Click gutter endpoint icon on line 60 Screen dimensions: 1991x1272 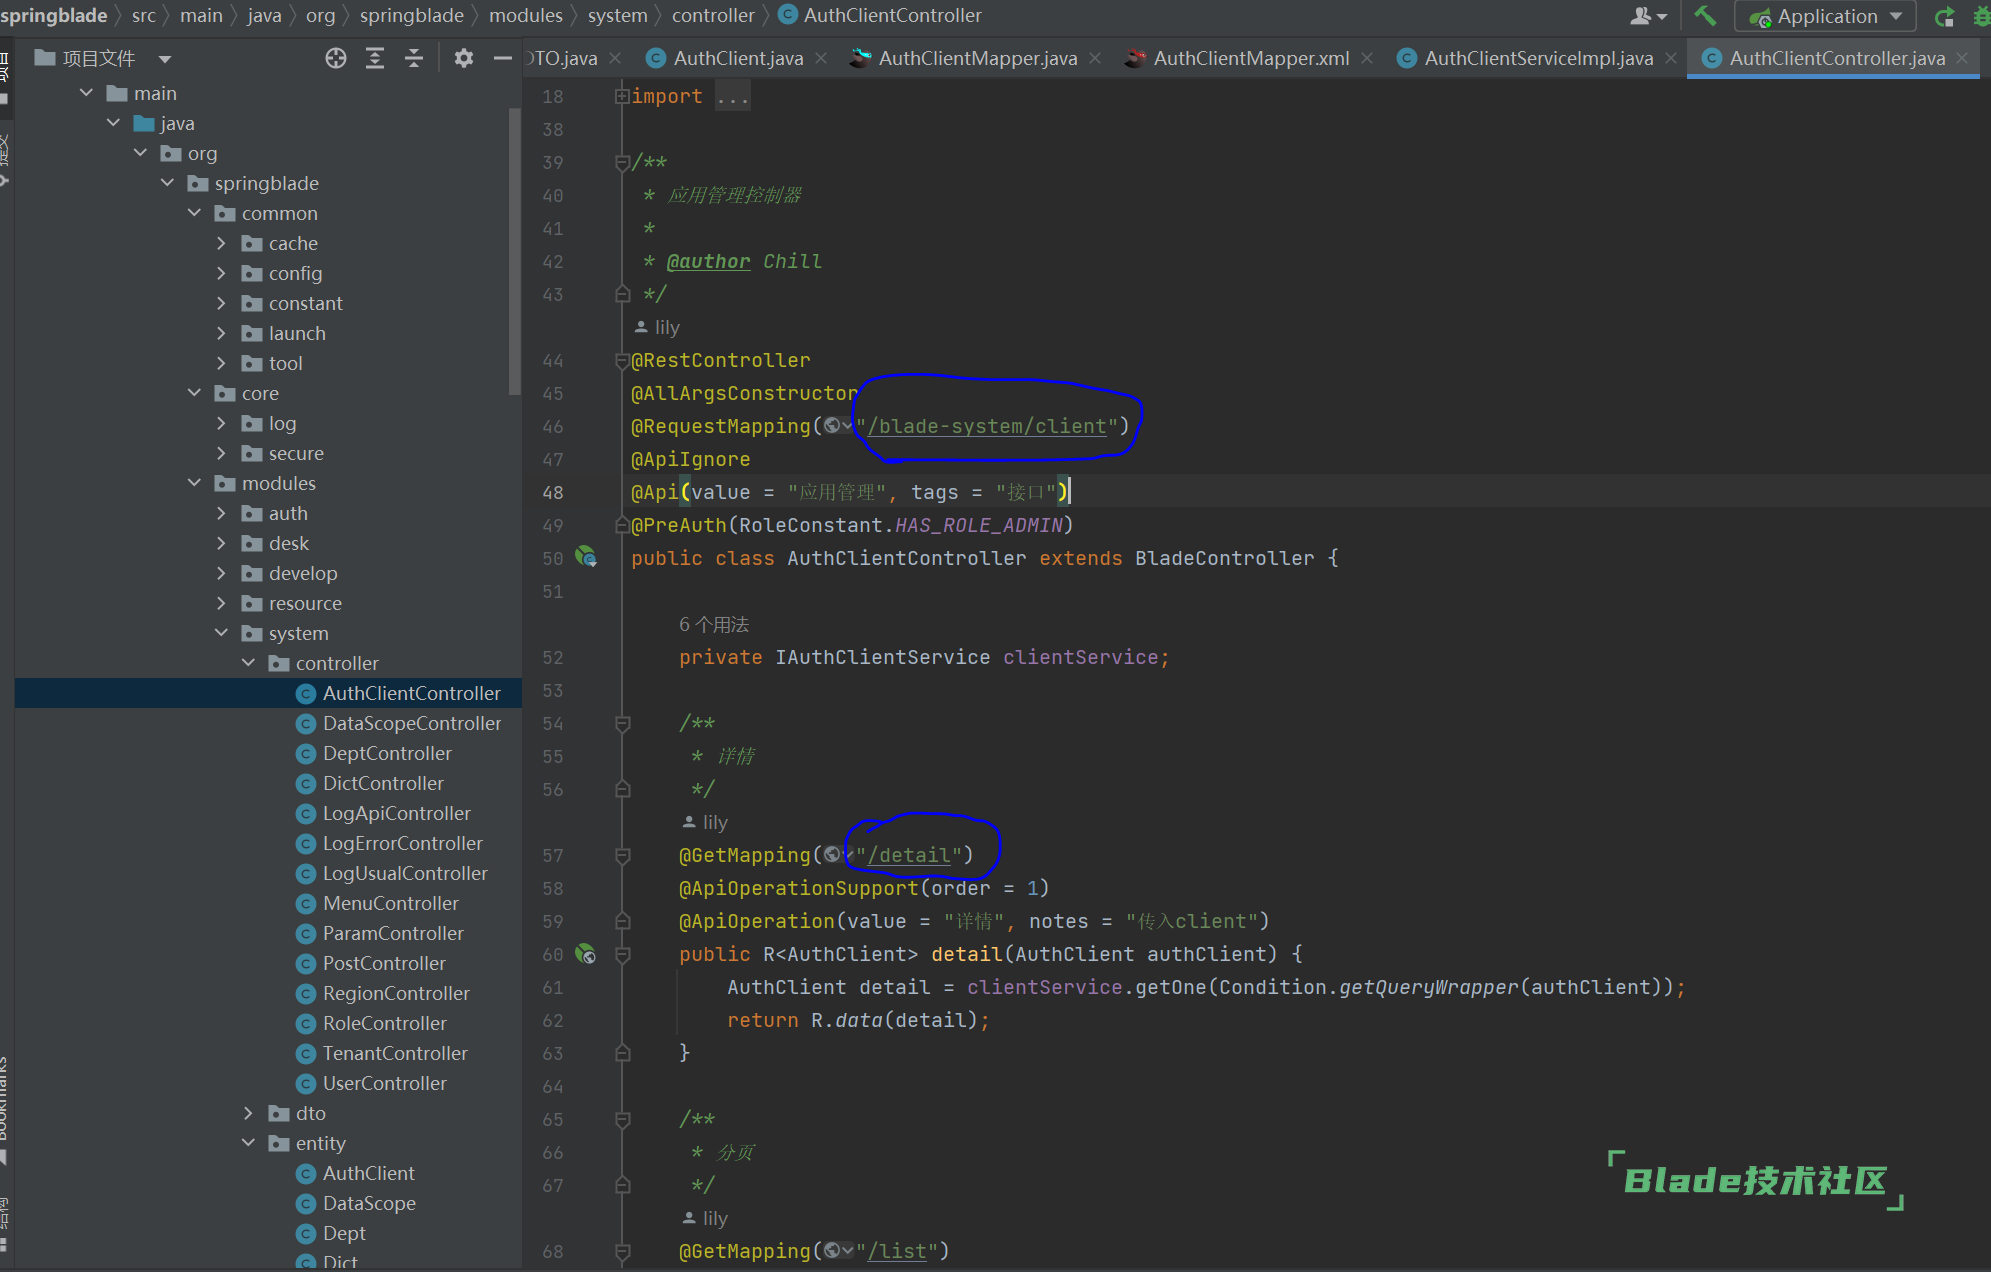pos(586,954)
